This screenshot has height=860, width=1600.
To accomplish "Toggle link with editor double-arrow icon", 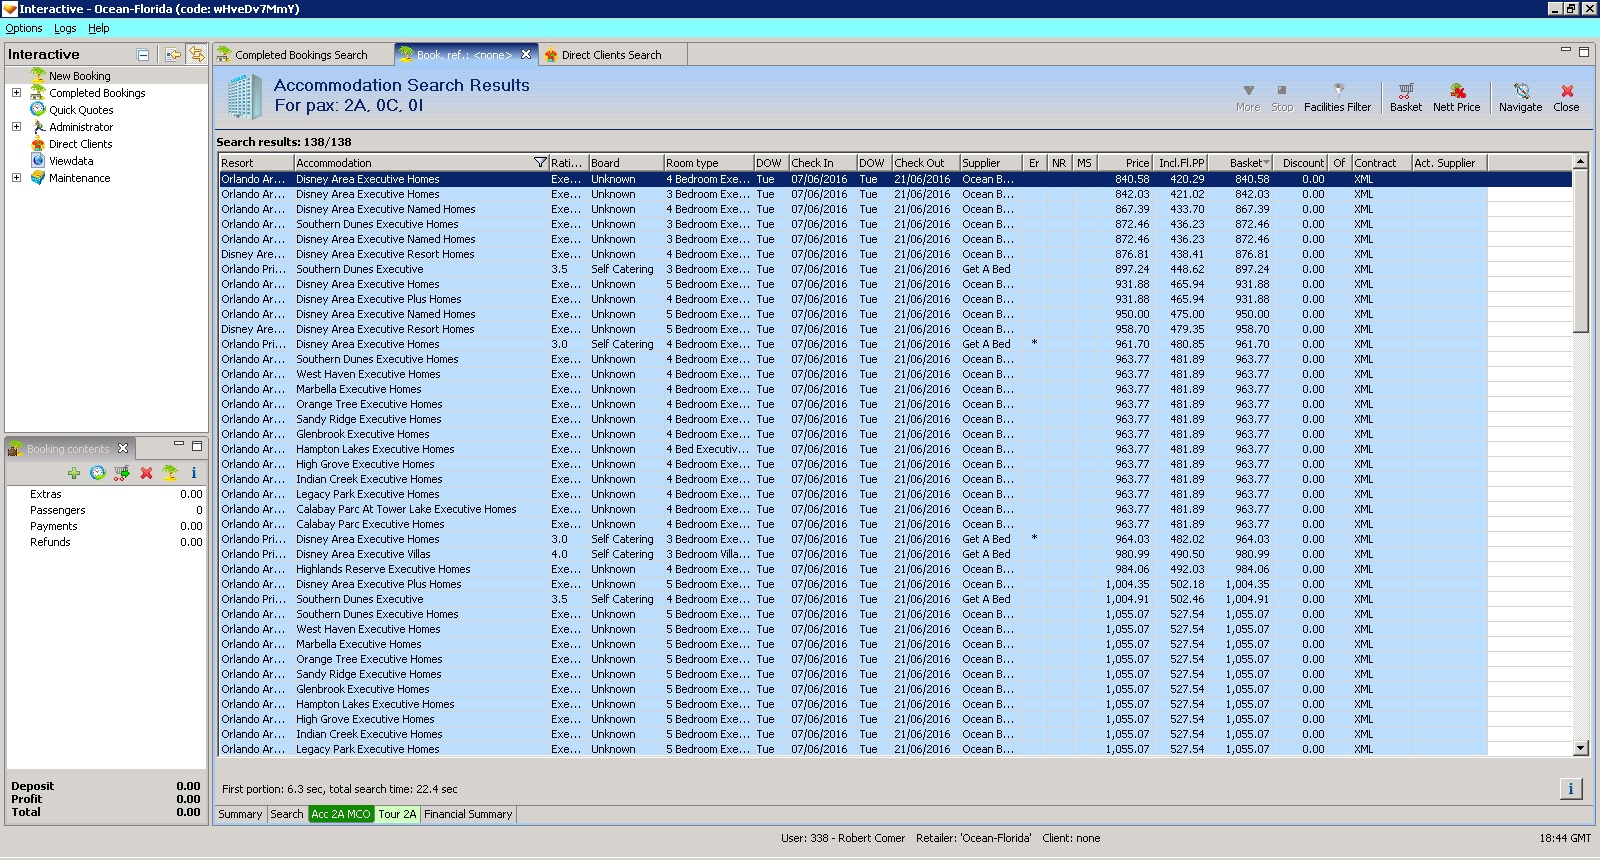I will [x=196, y=54].
